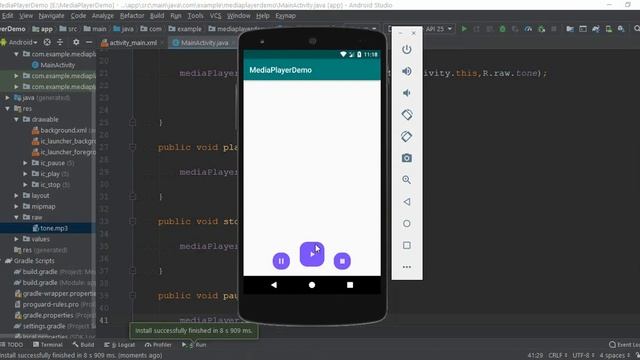The height and width of the screenshot is (360, 640).
Task: Expand the values folder
Action: pos(16,239)
